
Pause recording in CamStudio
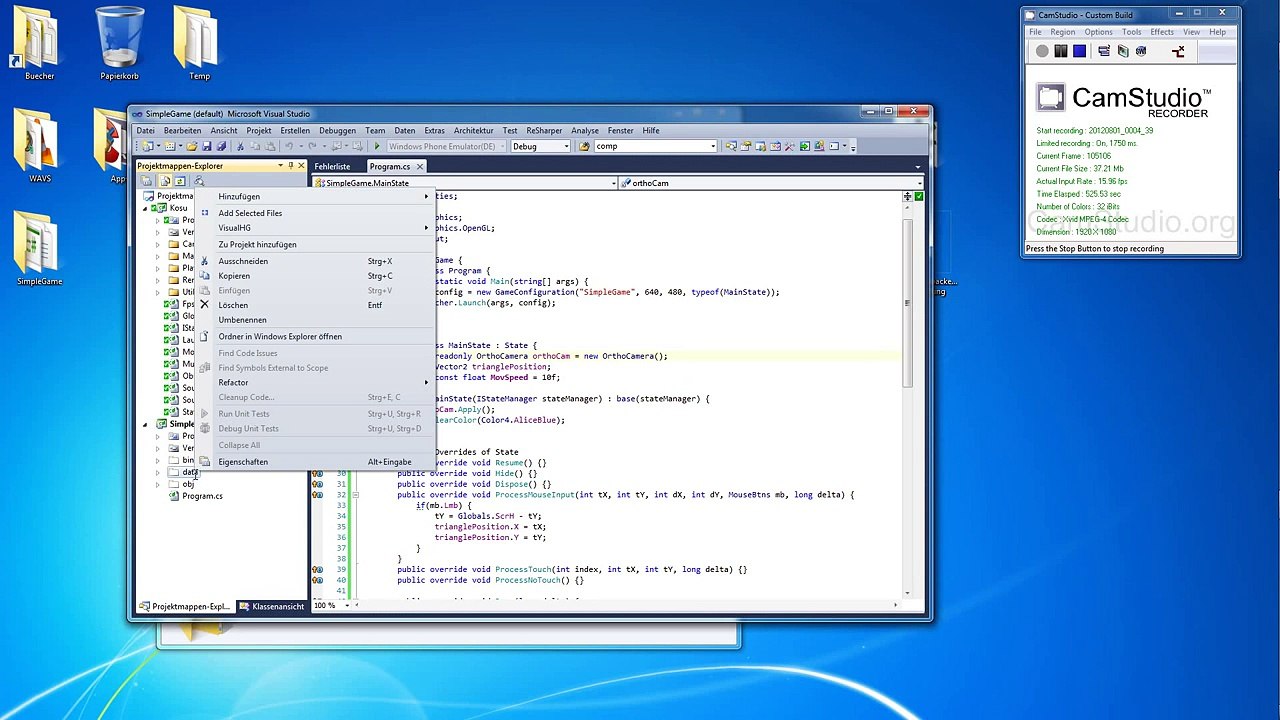pyautogui.click(x=1061, y=51)
